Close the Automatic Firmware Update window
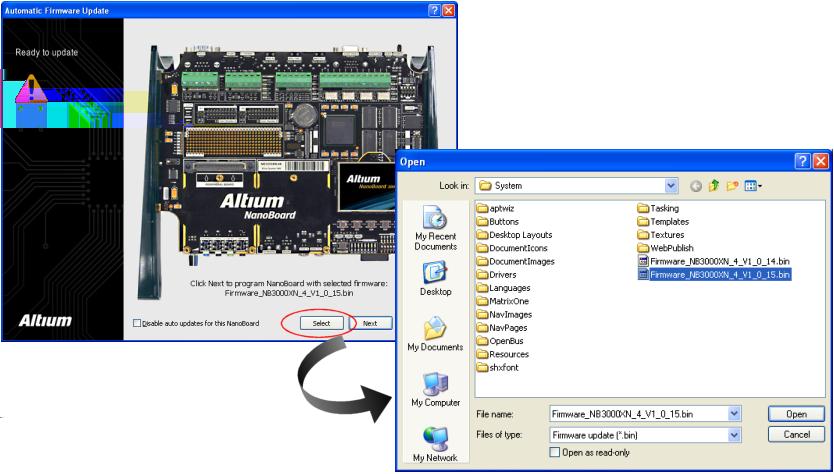Viewport: 834px width, 474px height. 449,10
